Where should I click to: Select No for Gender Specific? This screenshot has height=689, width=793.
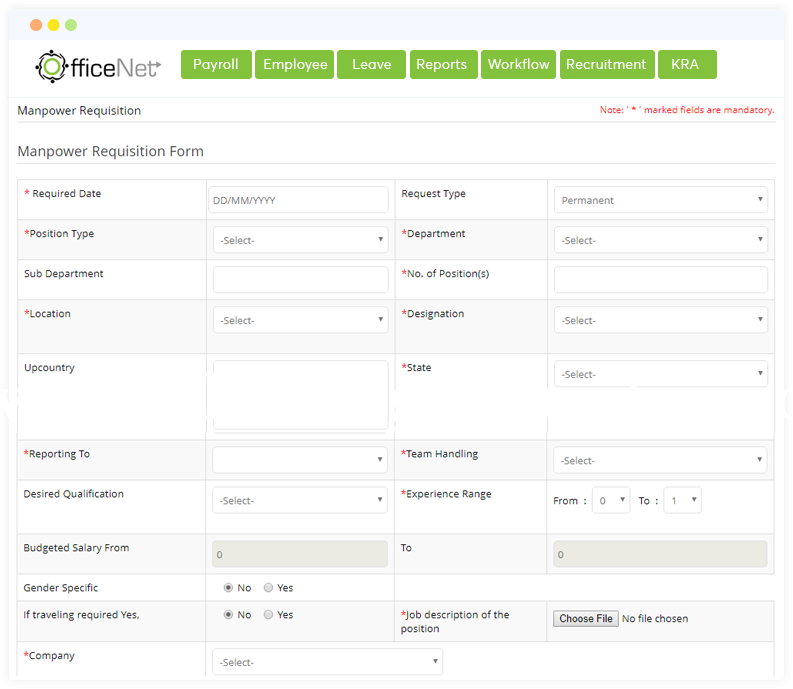228,587
